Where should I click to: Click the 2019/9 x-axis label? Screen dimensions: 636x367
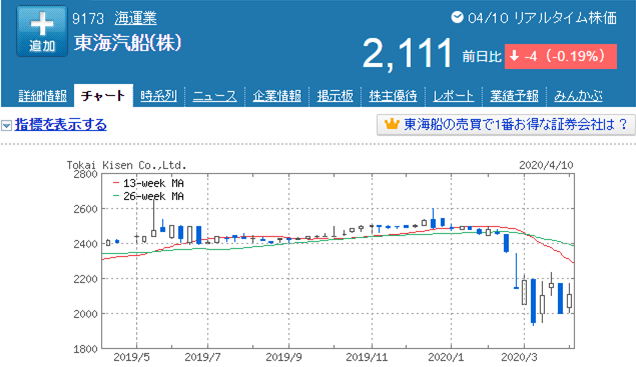pos(284,357)
